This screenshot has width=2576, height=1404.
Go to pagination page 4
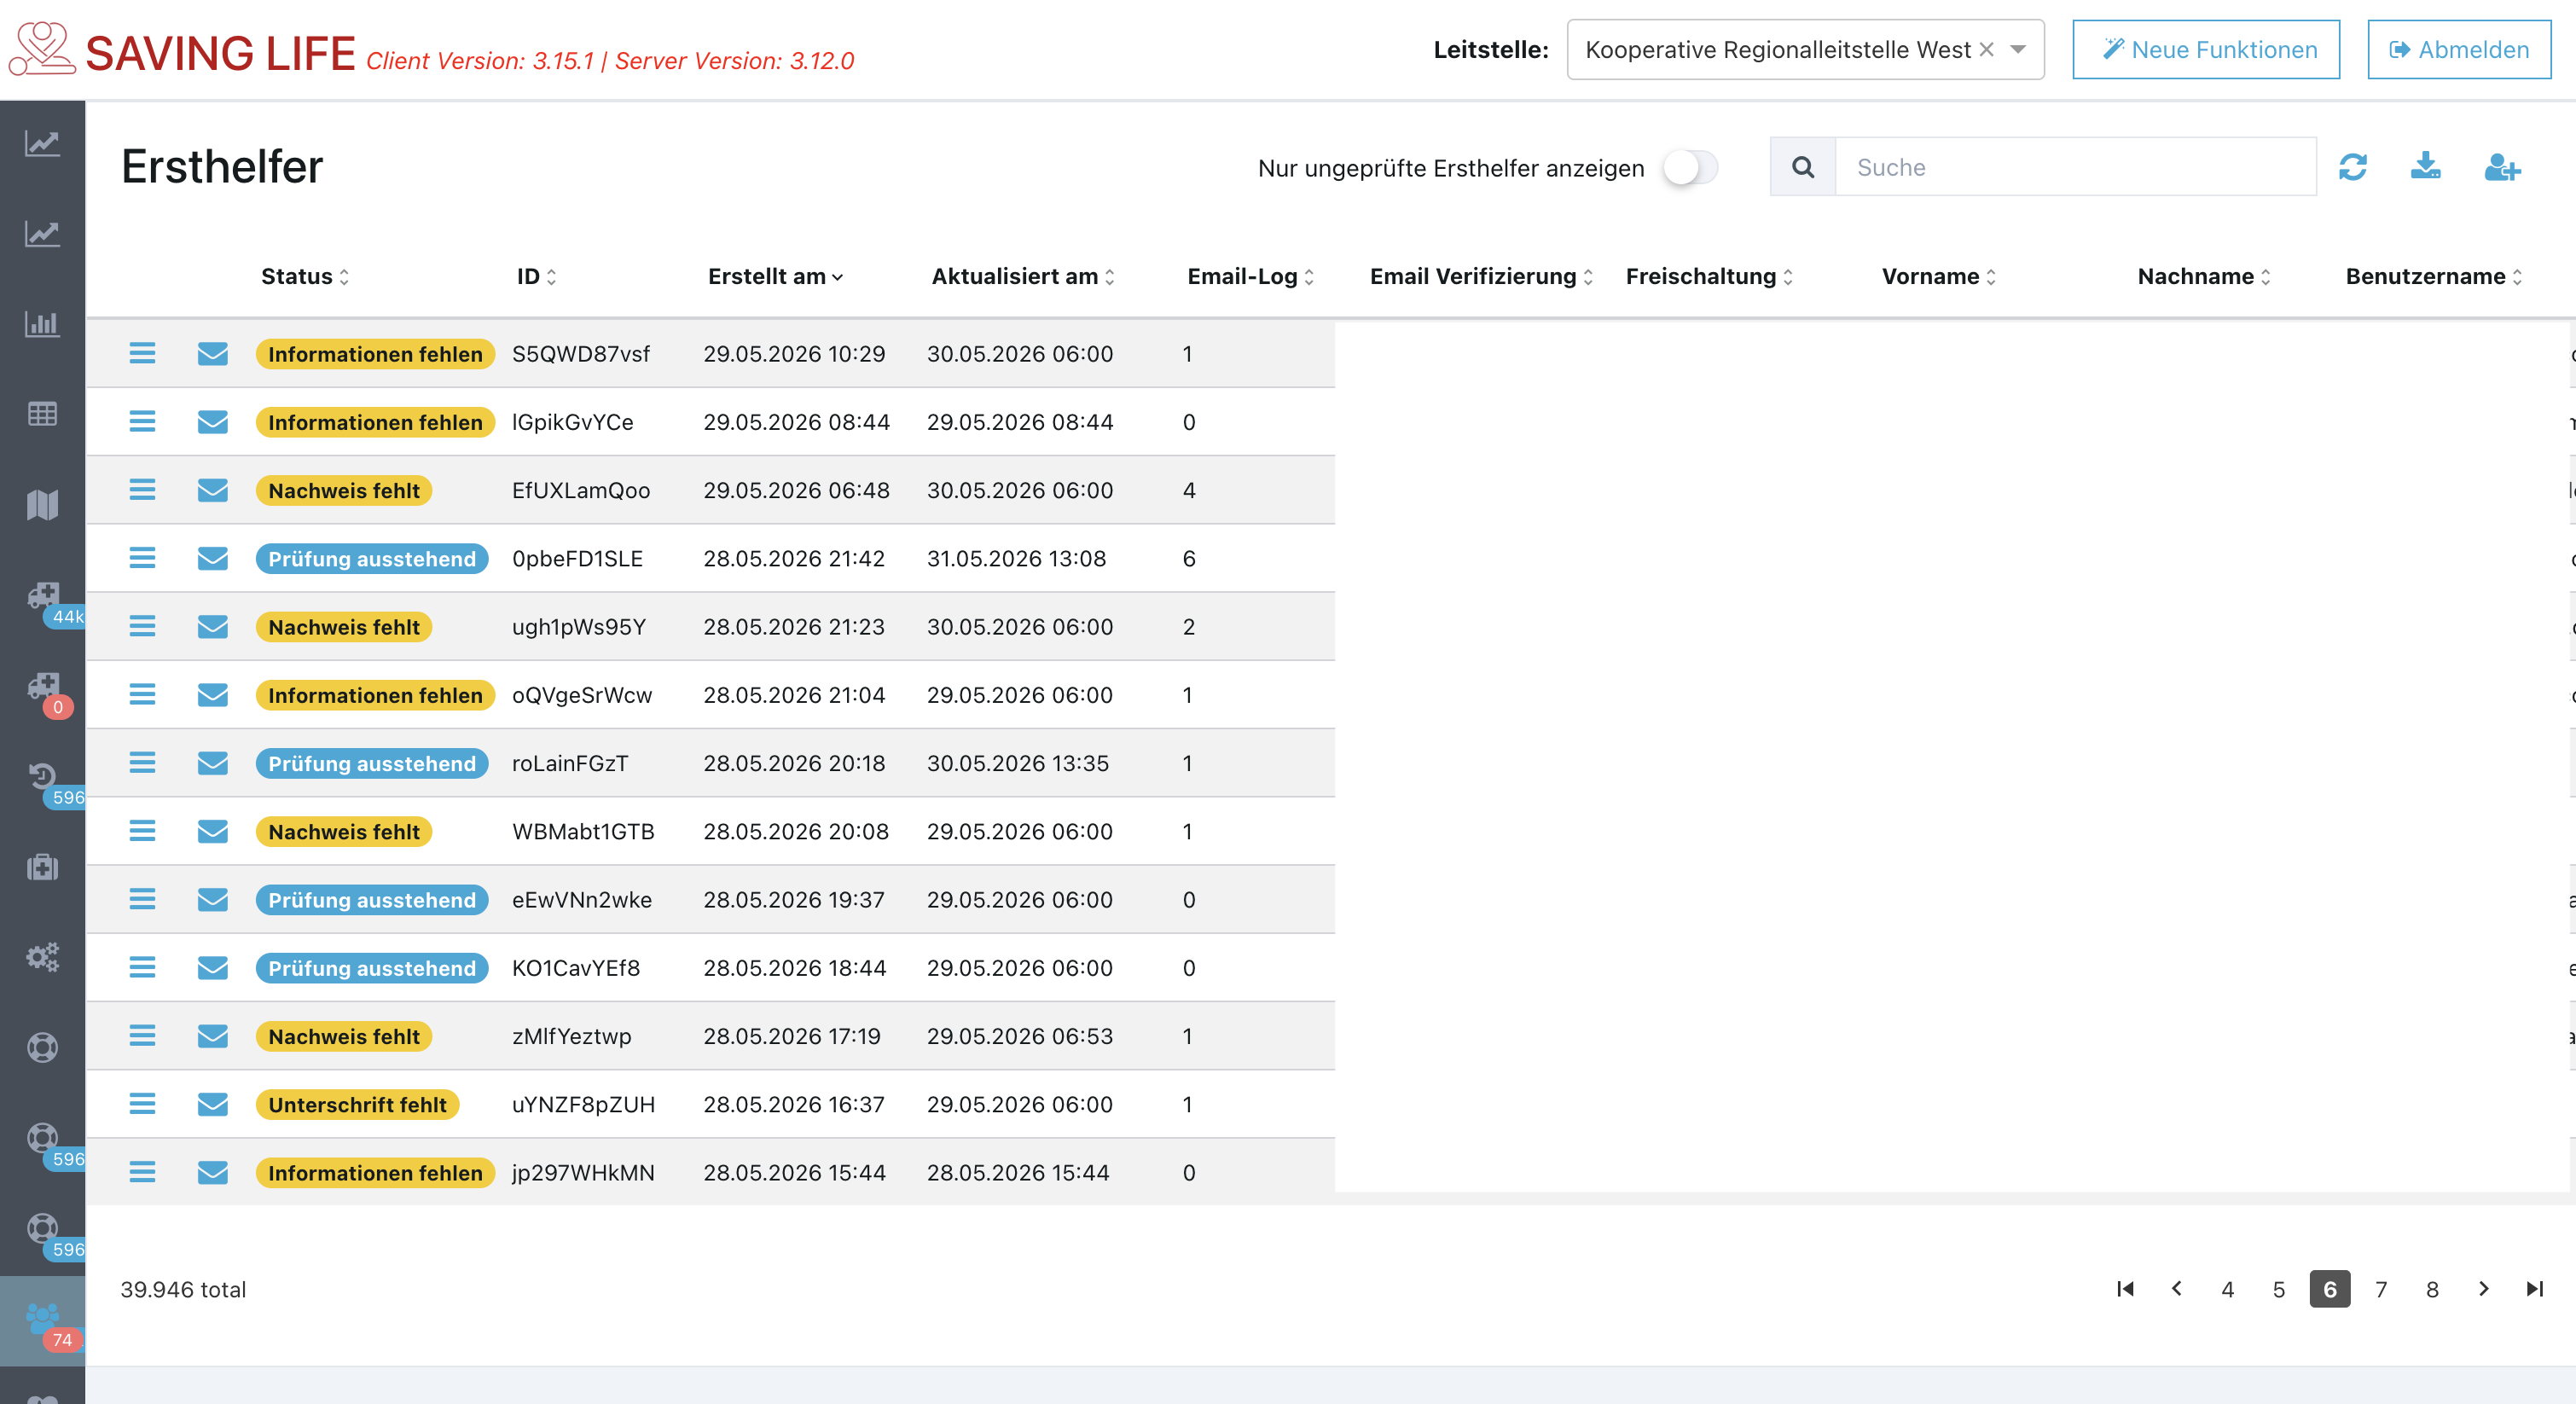[2227, 1289]
